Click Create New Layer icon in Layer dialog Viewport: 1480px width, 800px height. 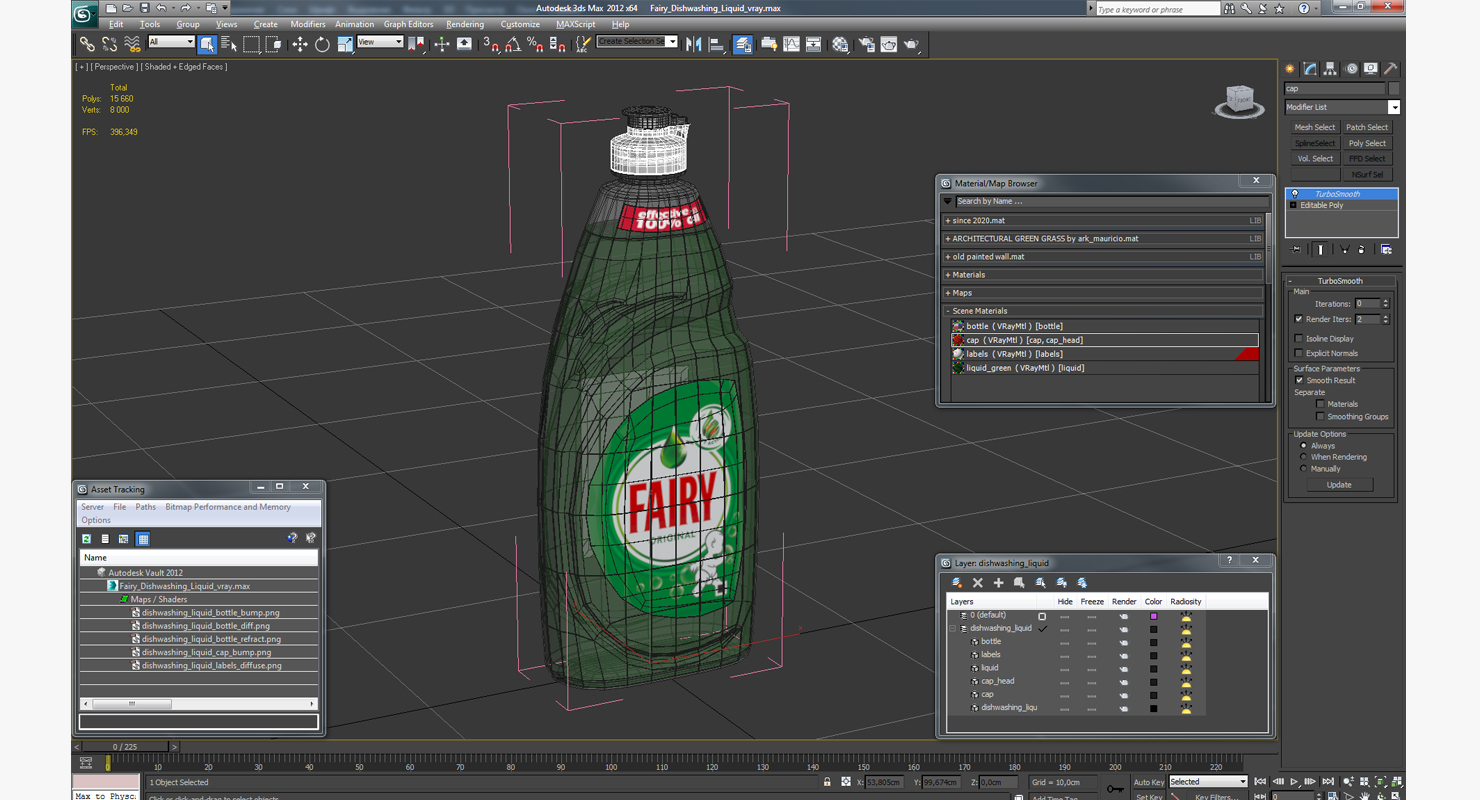tap(957, 583)
